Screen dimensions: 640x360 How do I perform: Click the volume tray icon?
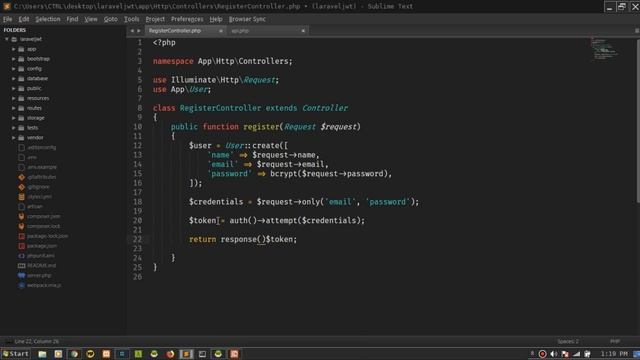pyautogui.click(x=553, y=354)
